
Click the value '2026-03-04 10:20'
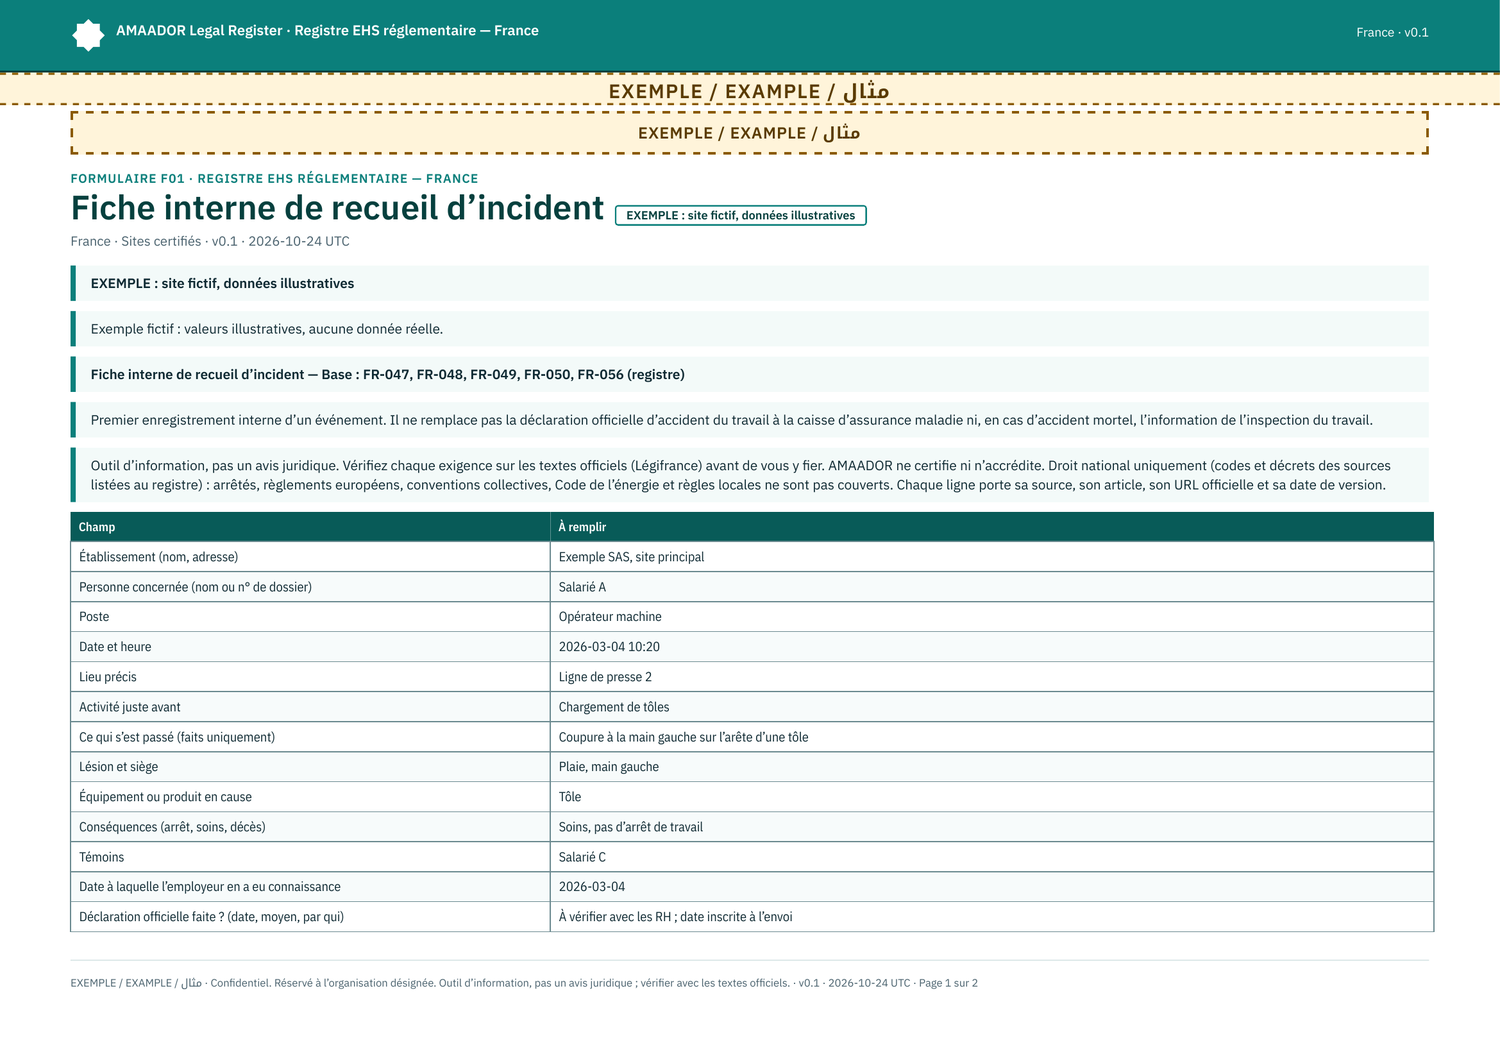609,647
